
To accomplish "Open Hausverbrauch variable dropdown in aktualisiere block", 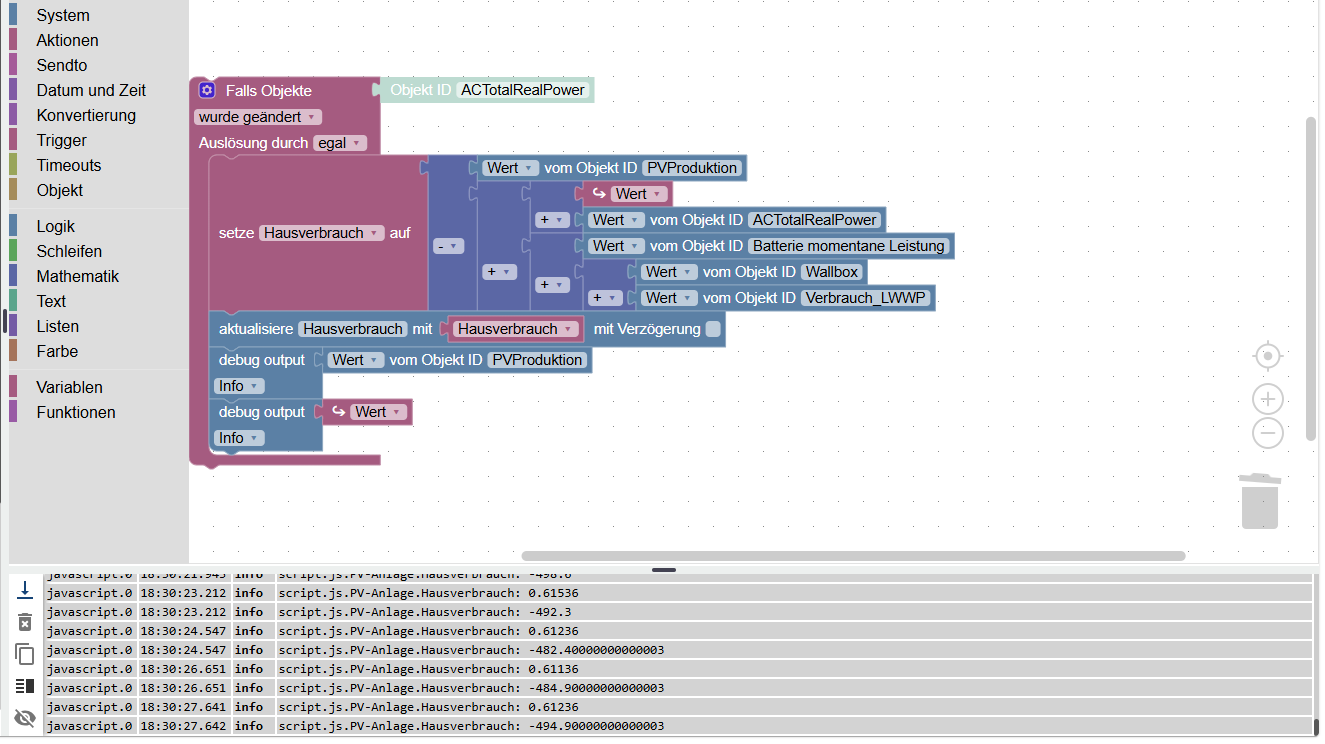I will [517, 329].
